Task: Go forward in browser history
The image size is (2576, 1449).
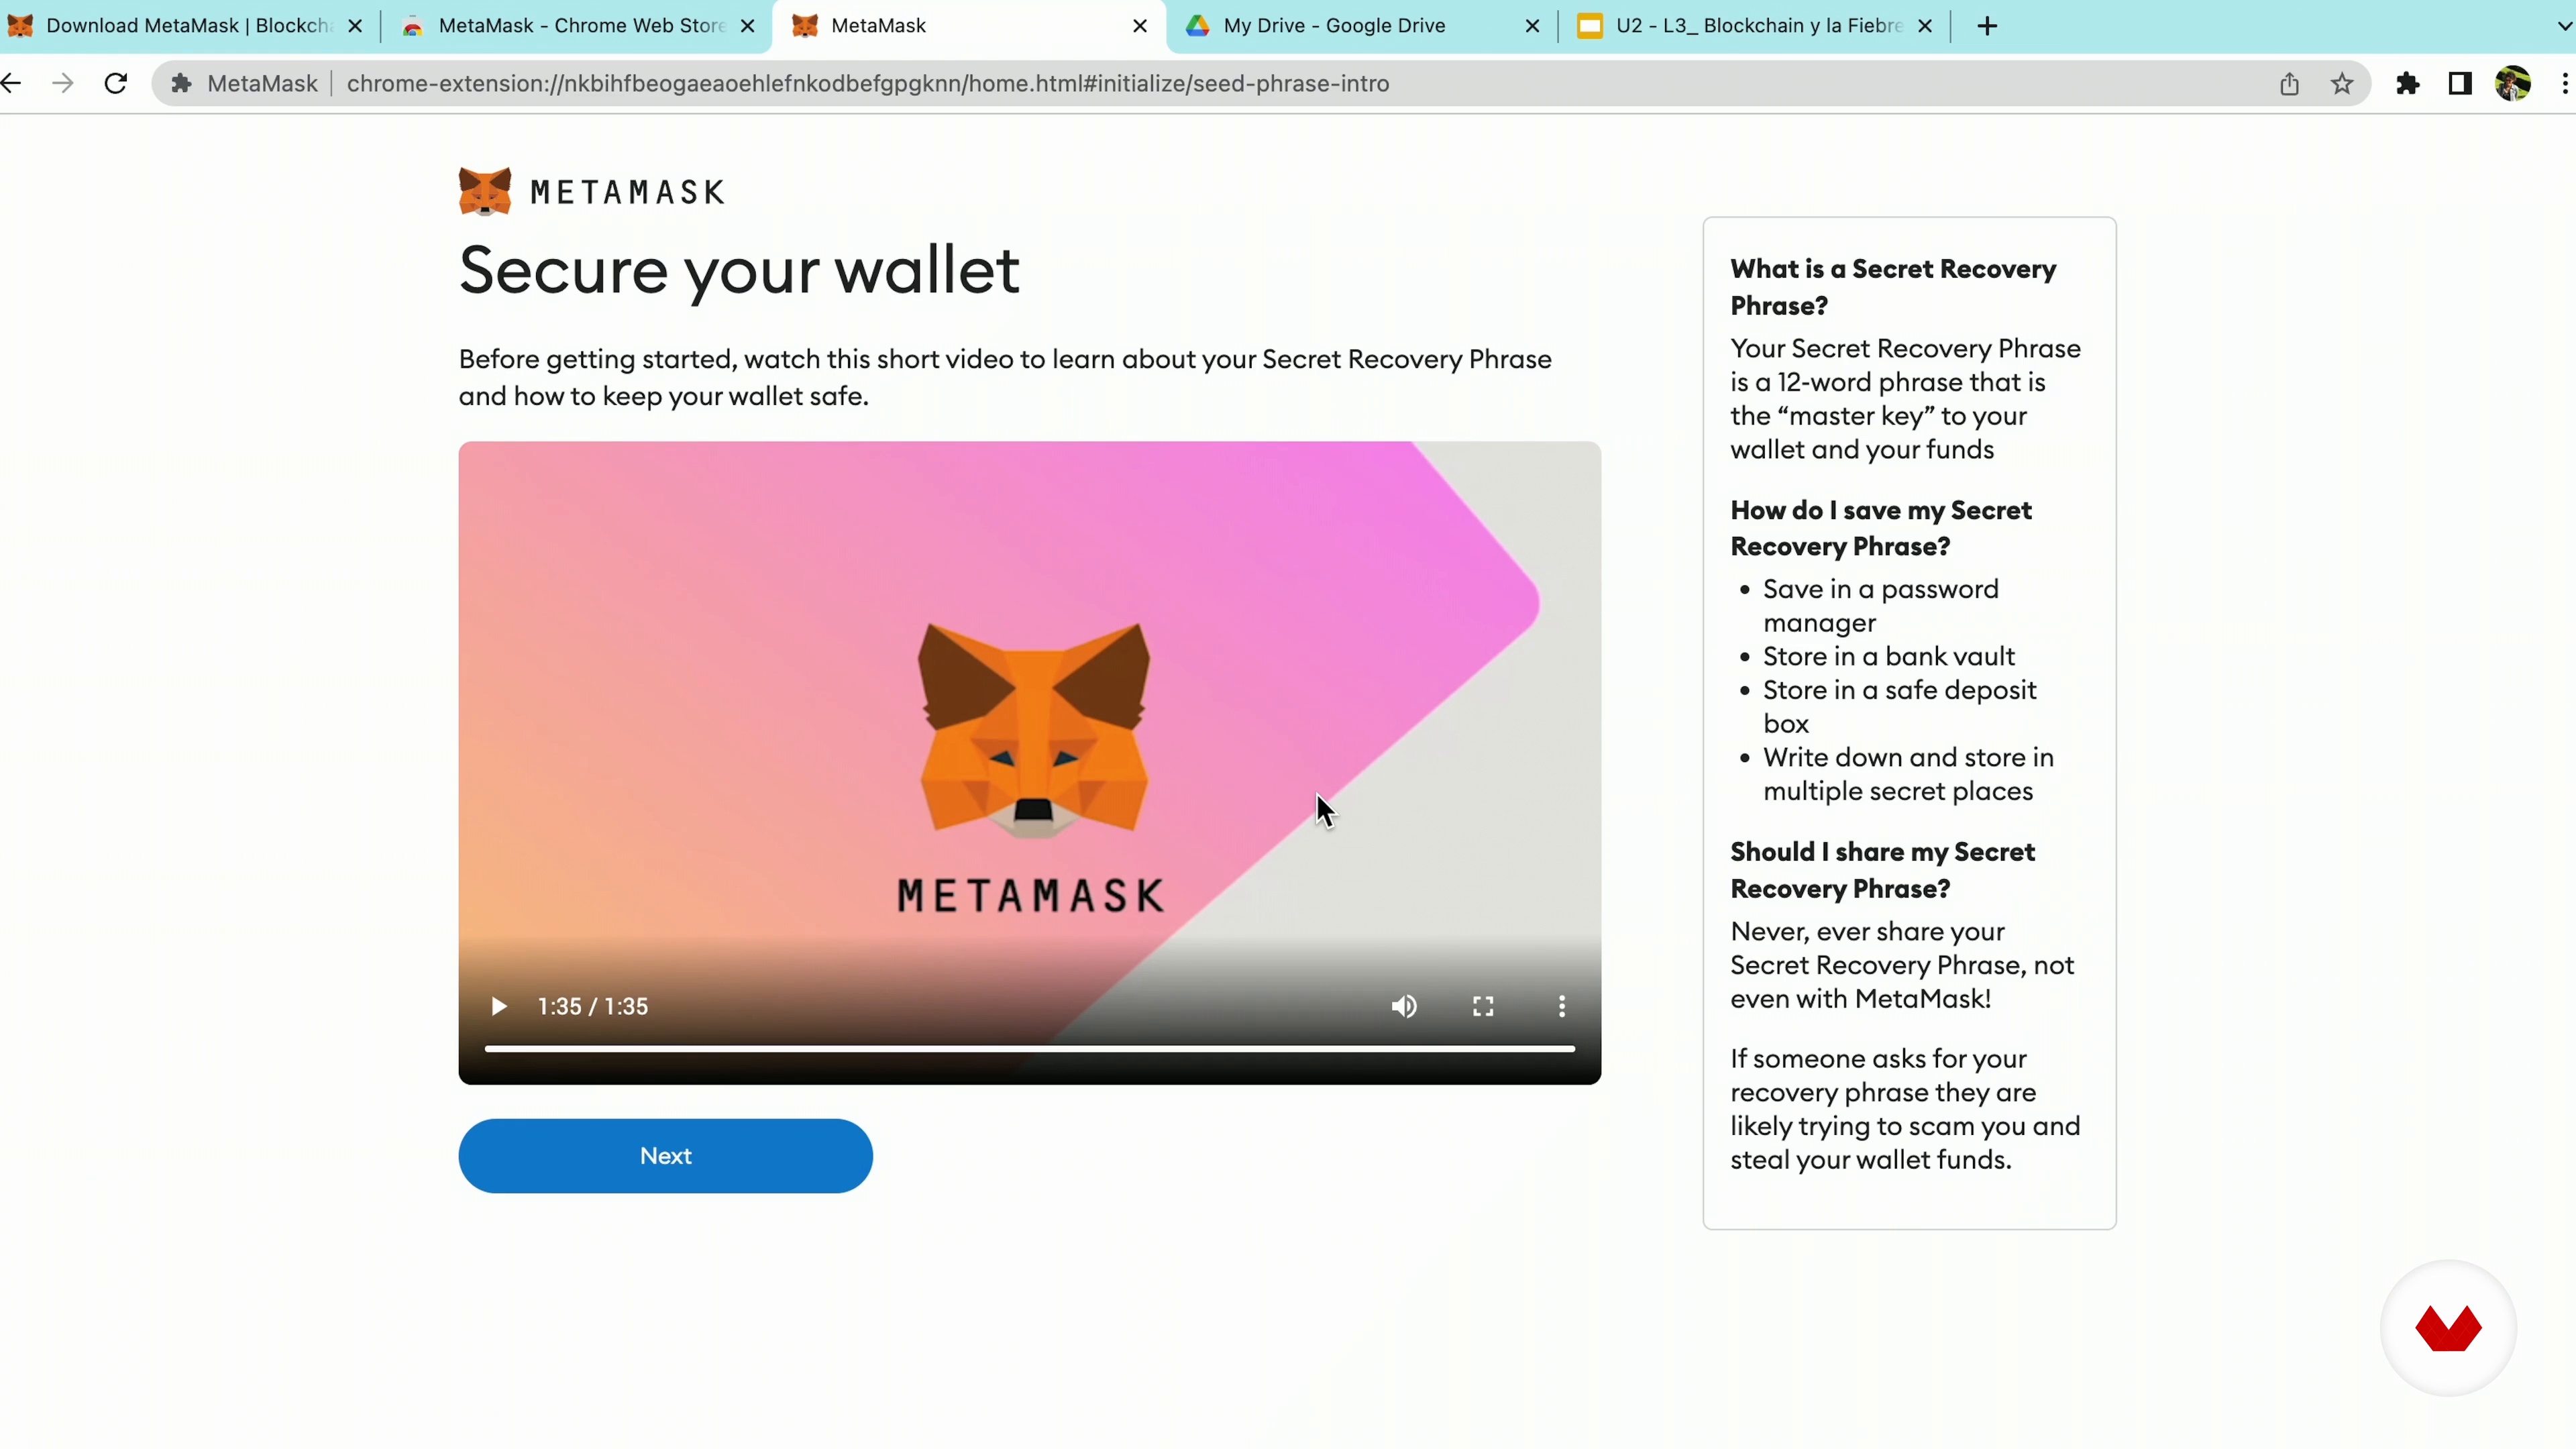Action: [62, 83]
